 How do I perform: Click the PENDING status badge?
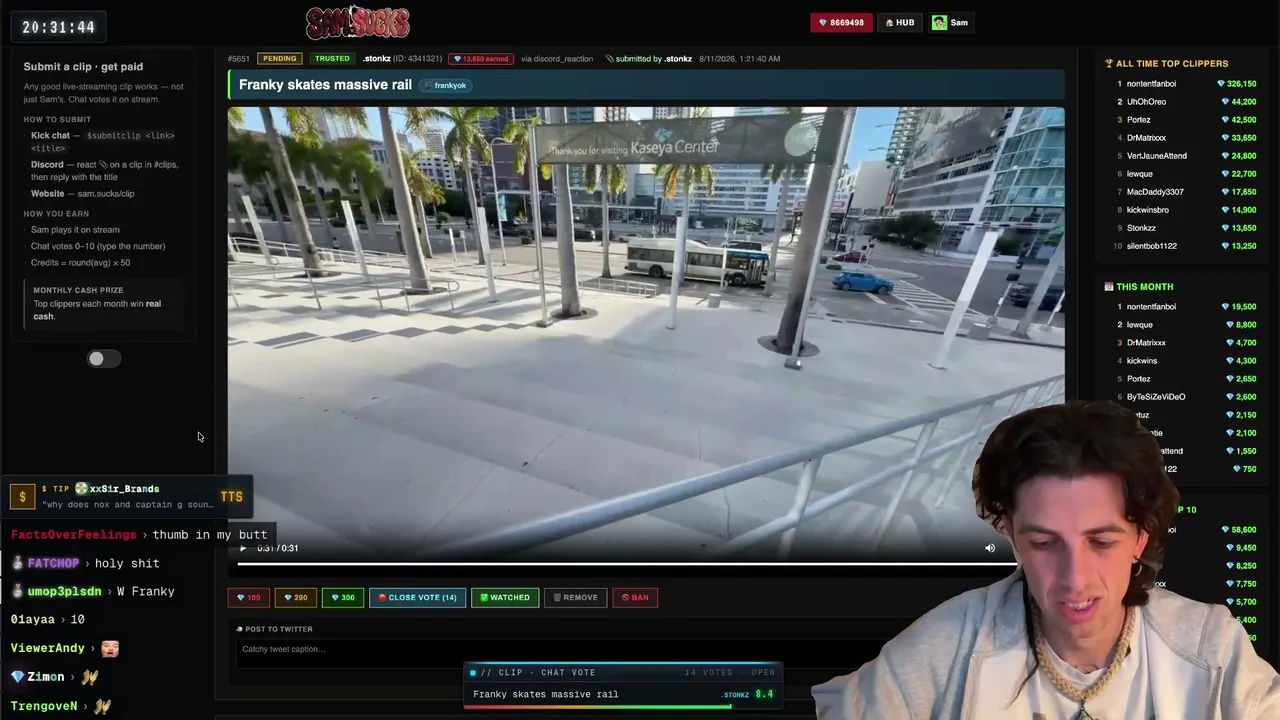[279, 59]
